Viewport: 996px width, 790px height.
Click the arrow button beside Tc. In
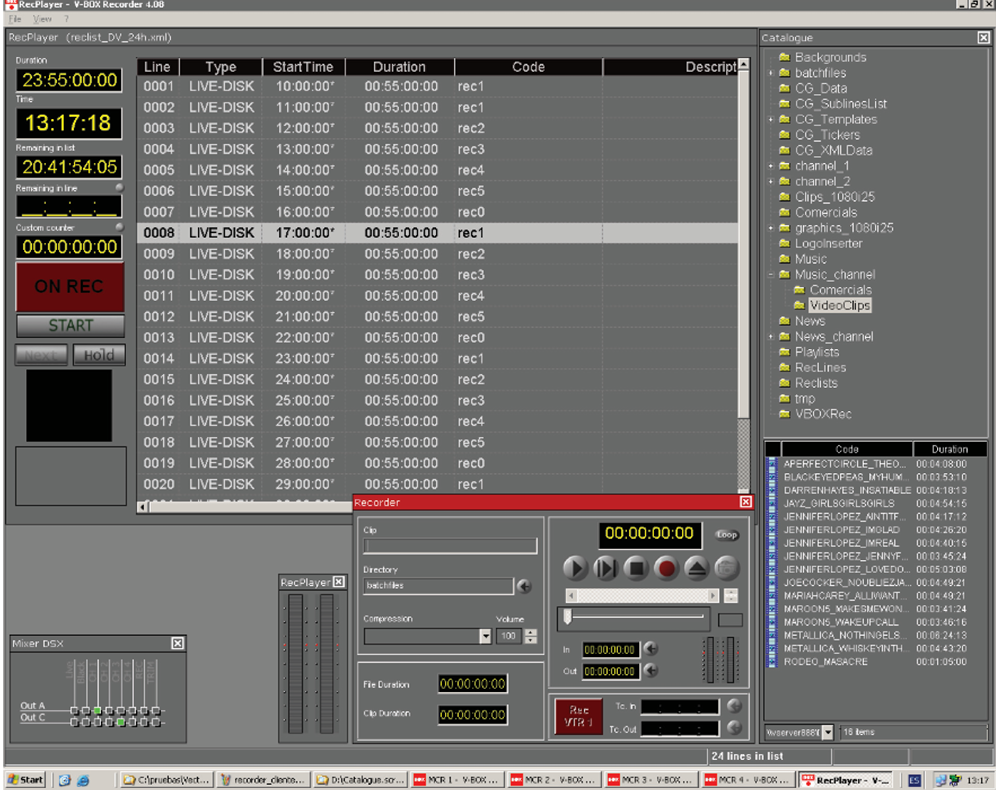tap(734, 706)
